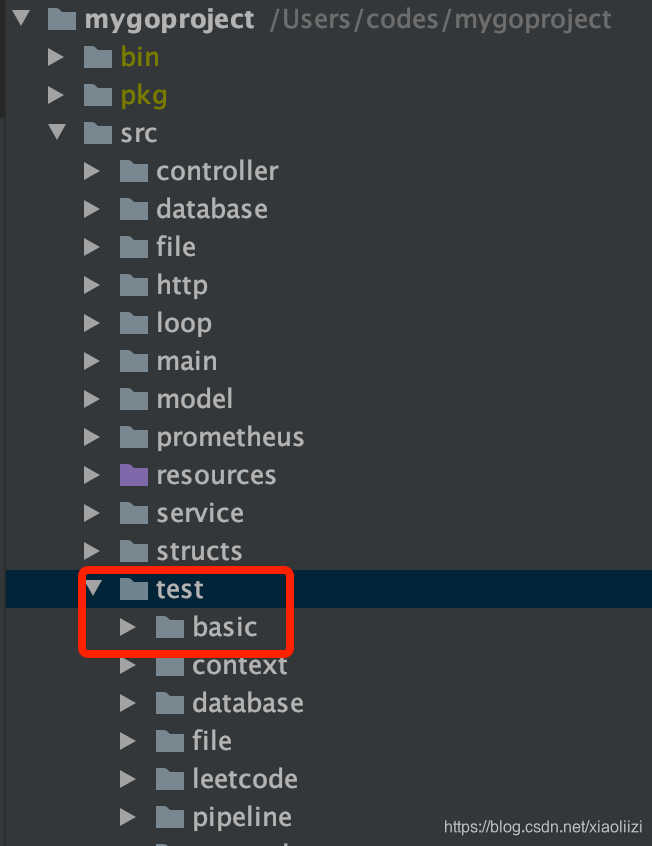Select database folder under test
The image size is (652, 846).
[x=248, y=704]
